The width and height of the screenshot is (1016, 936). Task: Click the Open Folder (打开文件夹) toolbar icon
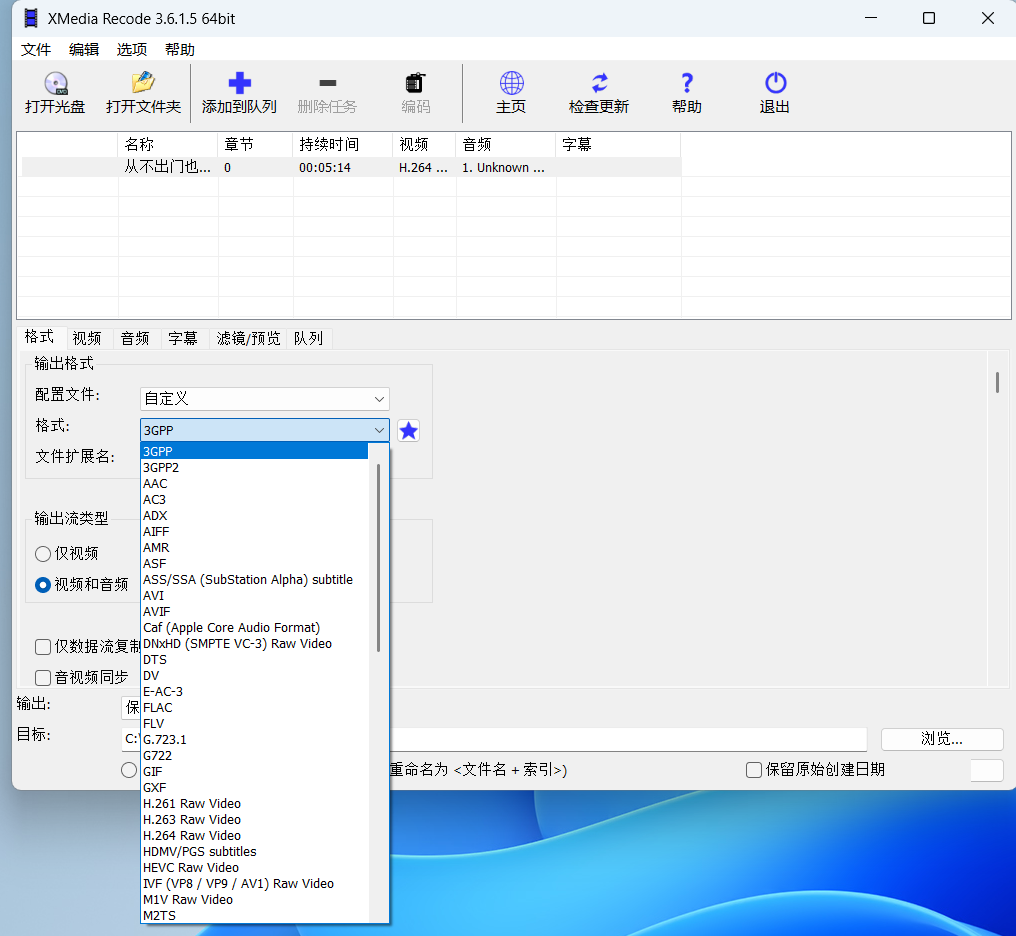143,83
